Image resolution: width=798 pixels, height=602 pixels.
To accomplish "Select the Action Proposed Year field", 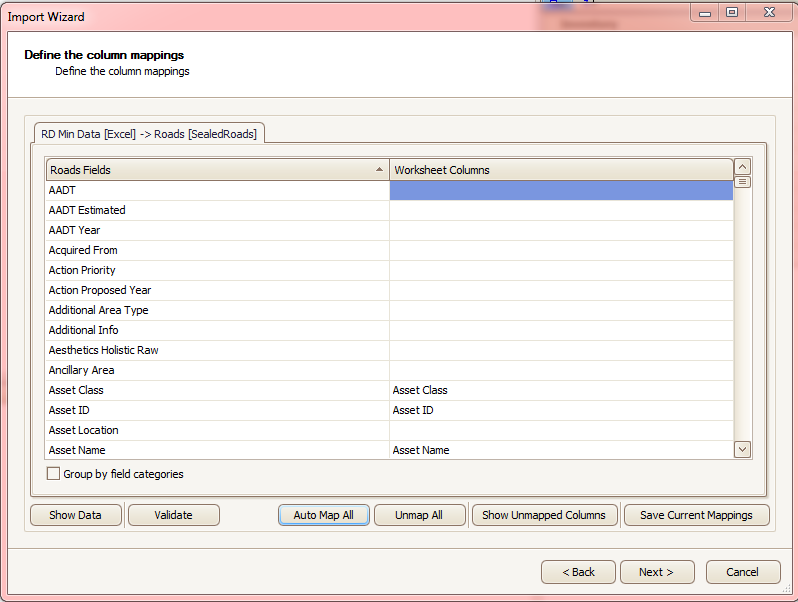I will pyautogui.click(x=218, y=290).
